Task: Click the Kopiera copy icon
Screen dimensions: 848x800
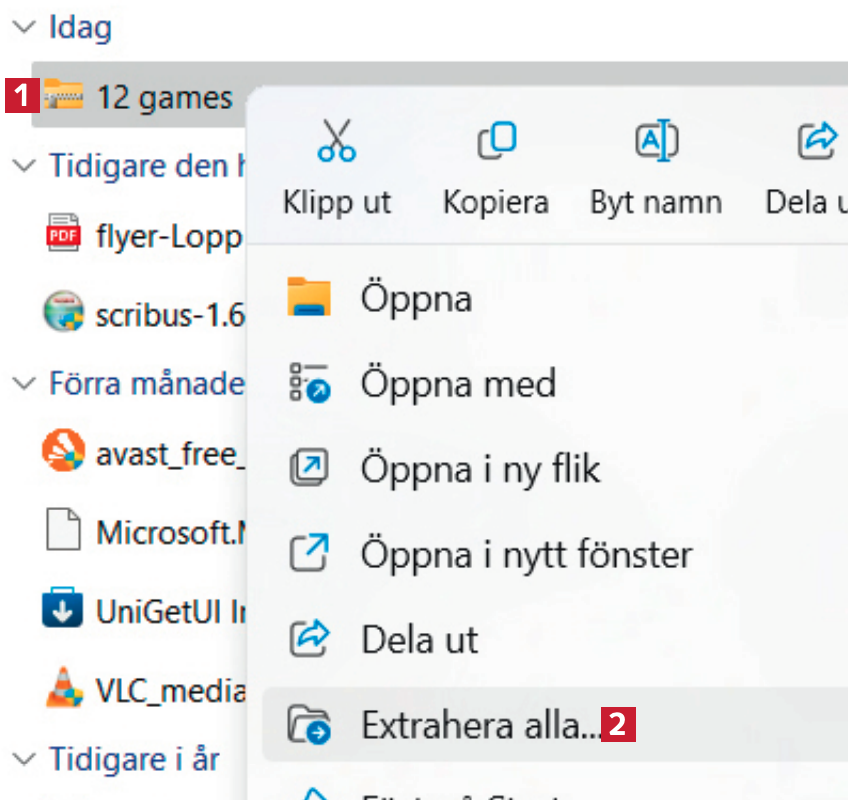Action: click(496, 141)
